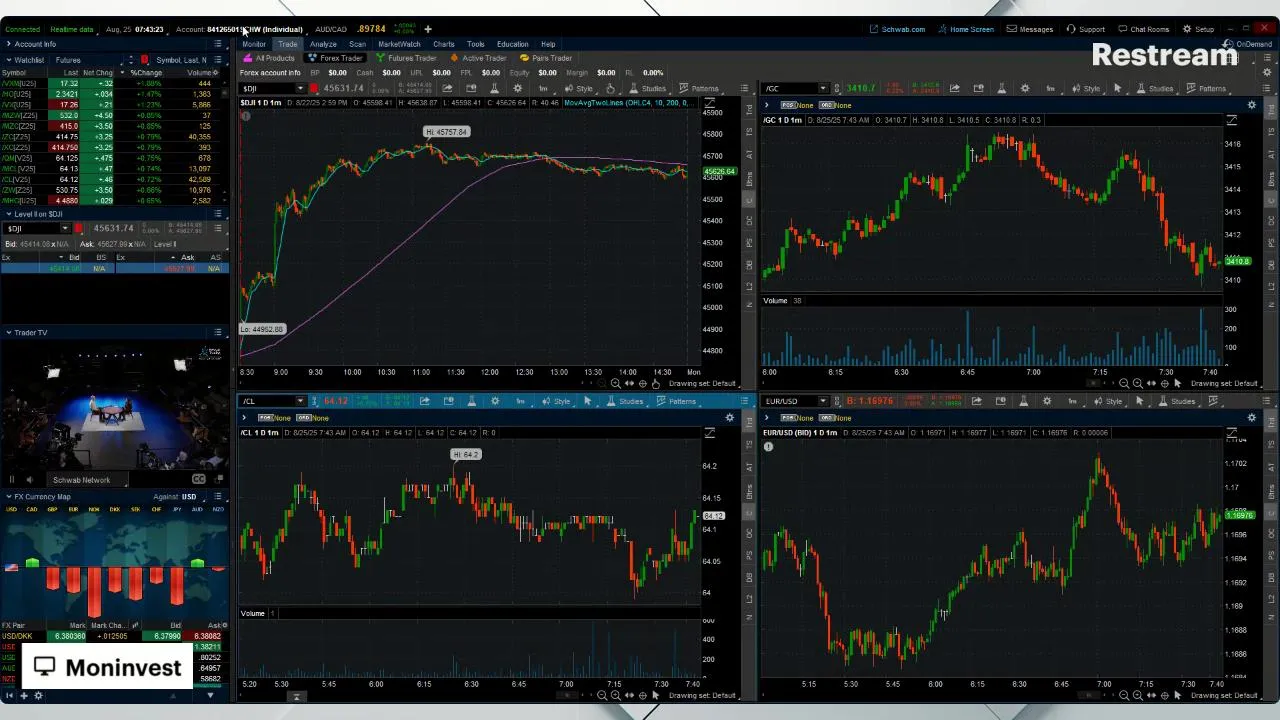Add another quote with plus beside AUD/CAD

[x=427, y=29]
